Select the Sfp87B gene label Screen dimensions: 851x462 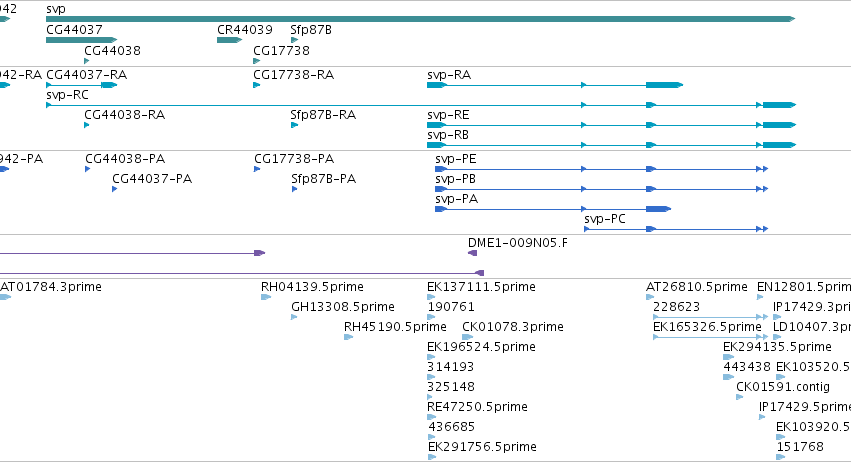click(x=311, y=30)
